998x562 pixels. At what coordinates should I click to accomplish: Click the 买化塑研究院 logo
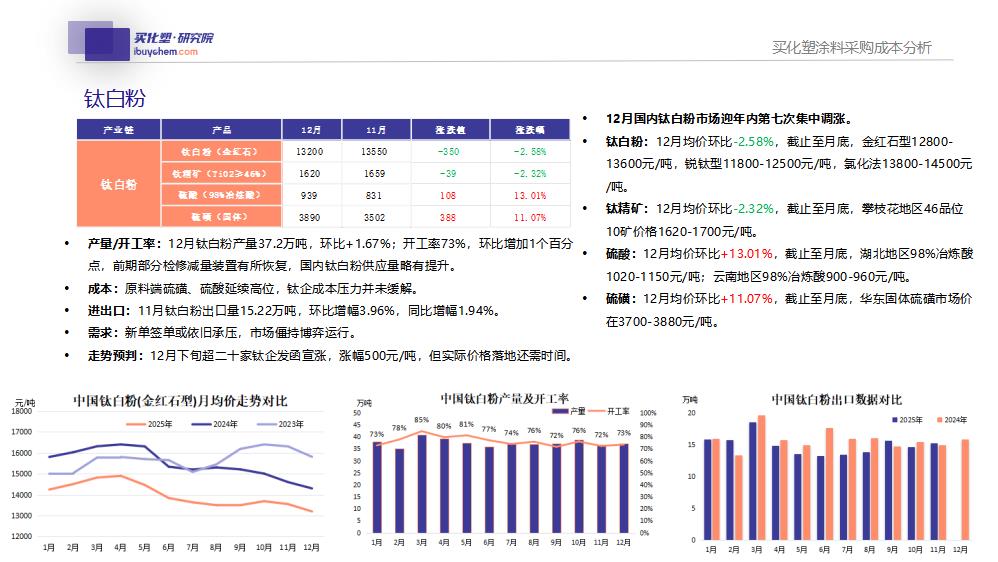coord(173,38)
